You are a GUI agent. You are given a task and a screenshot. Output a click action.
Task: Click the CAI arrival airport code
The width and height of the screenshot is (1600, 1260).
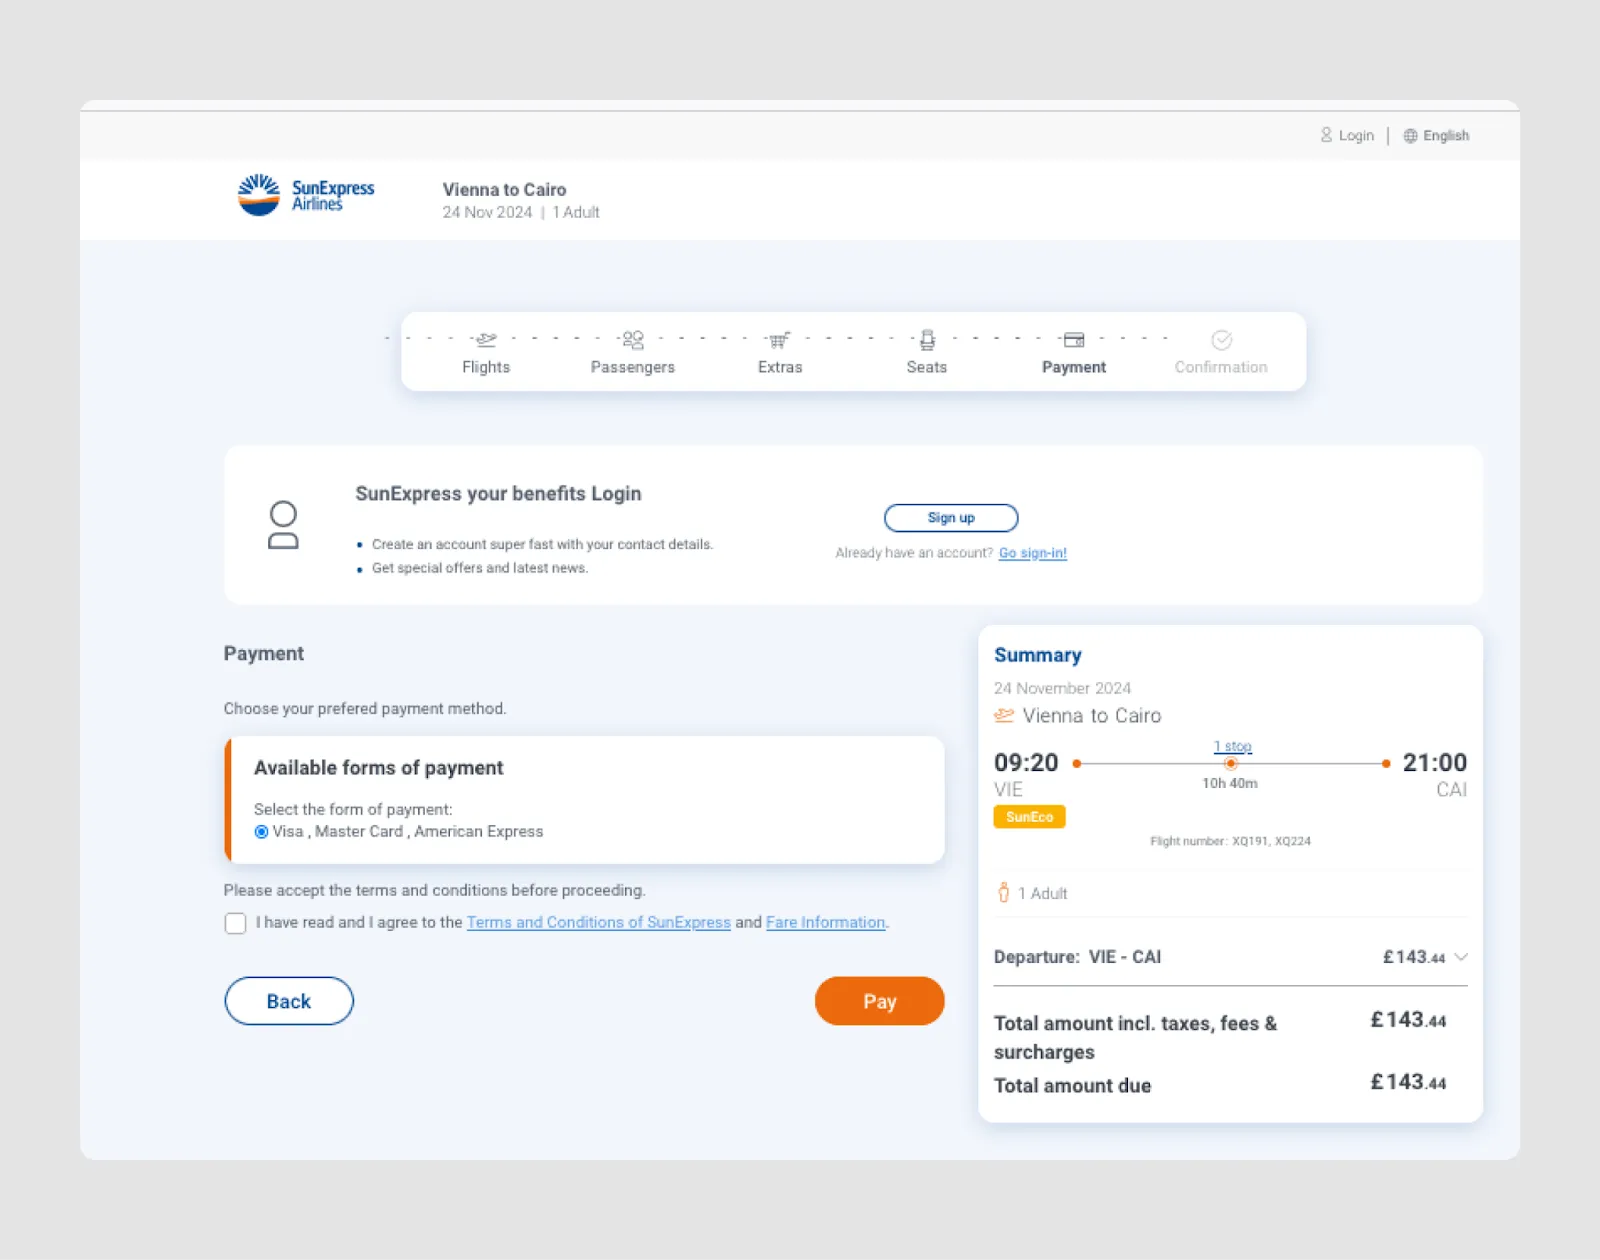click(x=1452, y=790)
